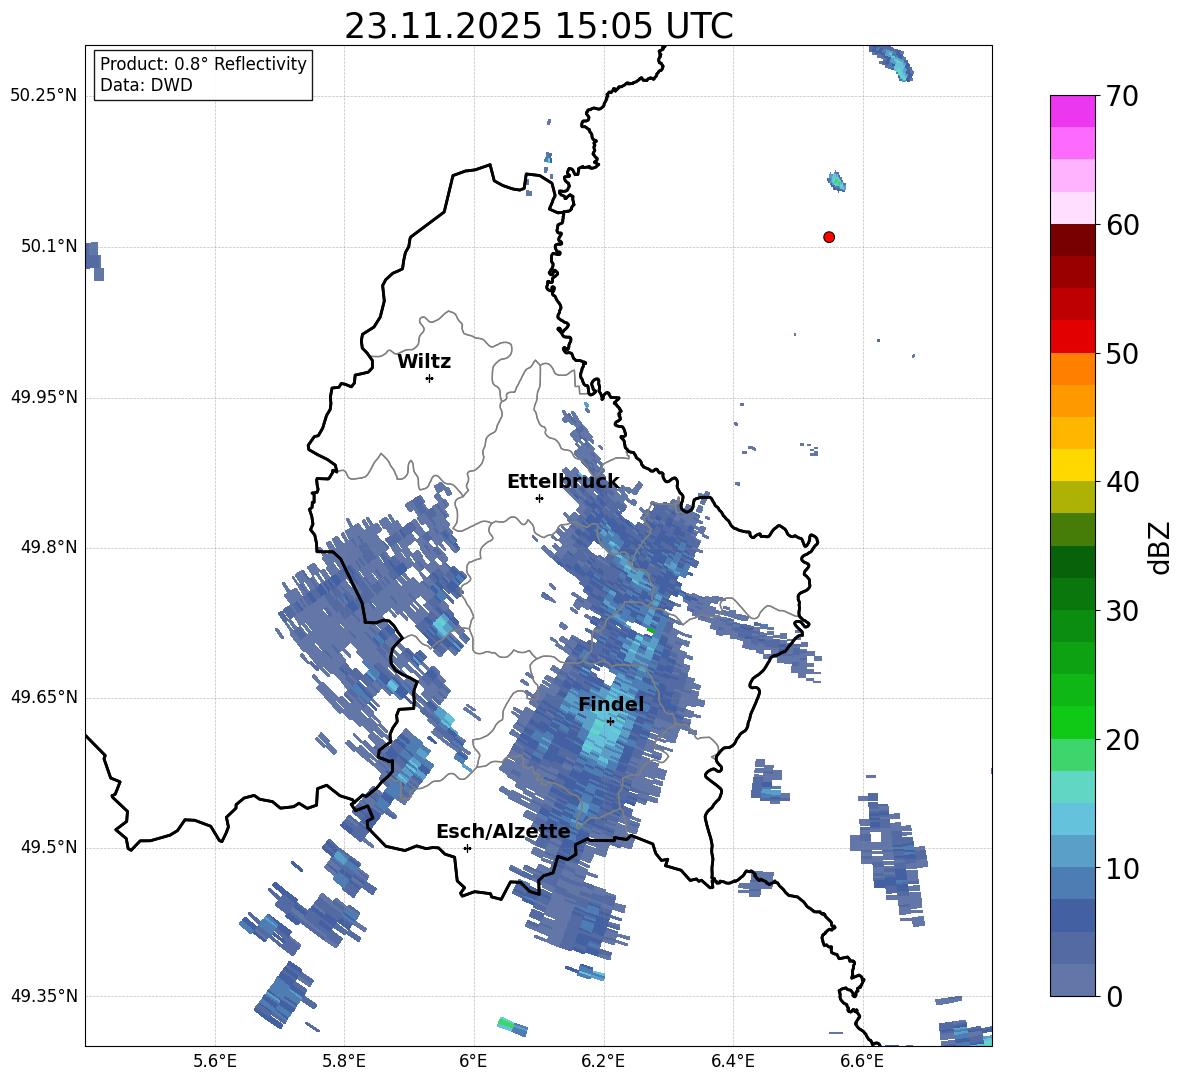Click the red dot radar marker
Viewport: 1184px width, 1081px height.
tap(828, 237)
